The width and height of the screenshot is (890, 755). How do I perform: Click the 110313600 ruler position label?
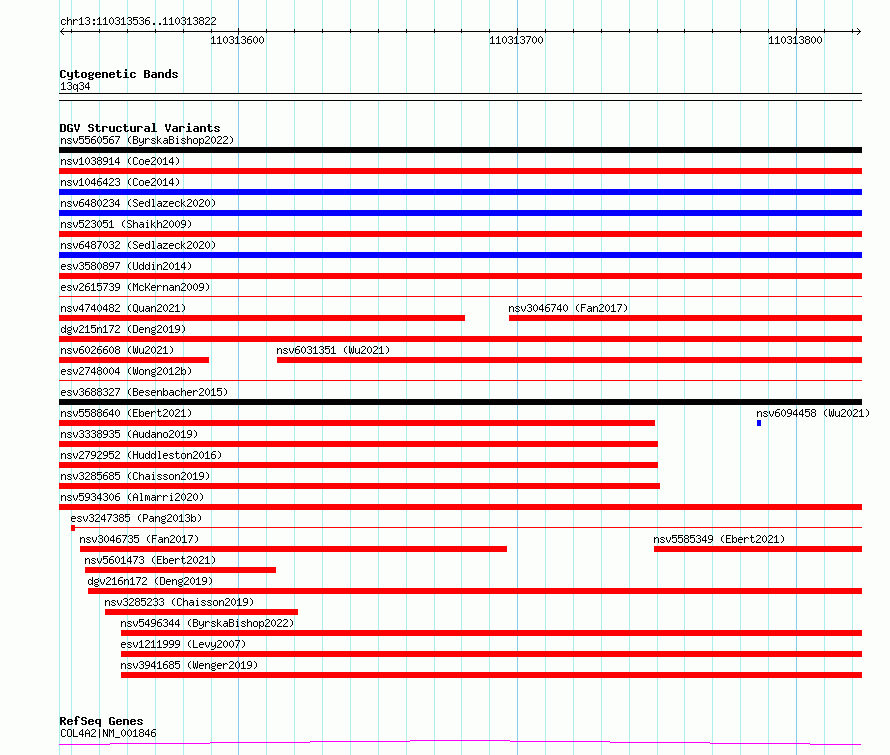pos(237,40)
